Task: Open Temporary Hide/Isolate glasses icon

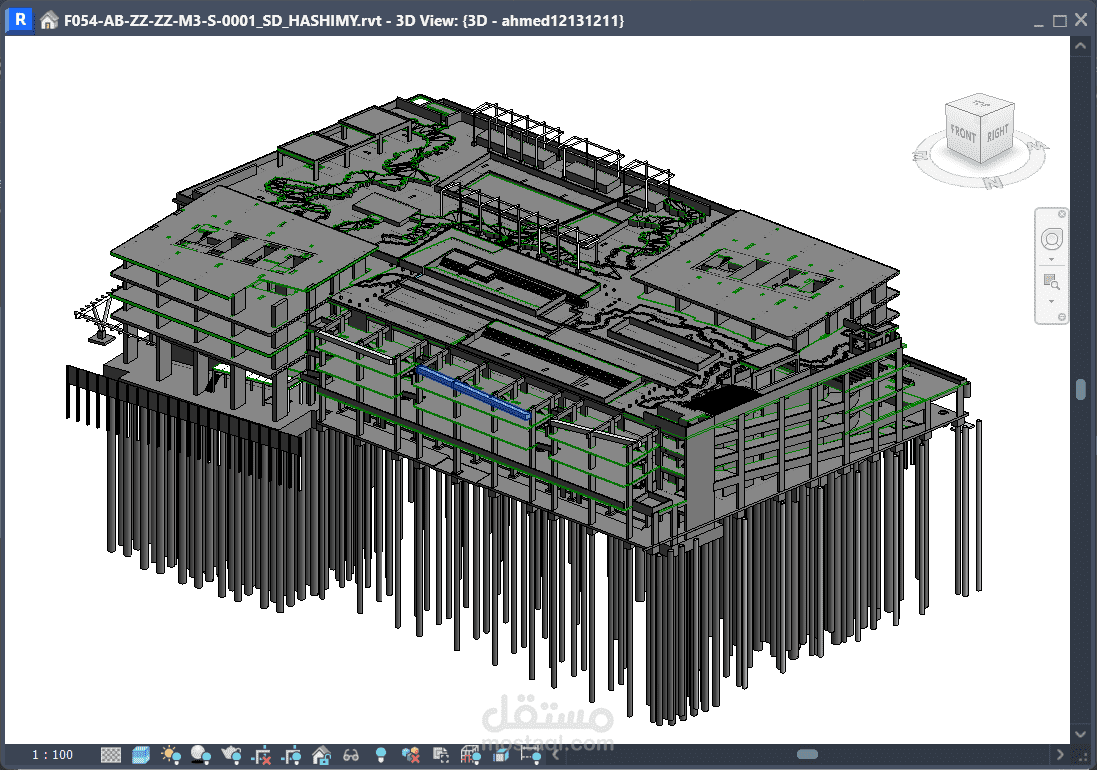Action: click(351, 755)
